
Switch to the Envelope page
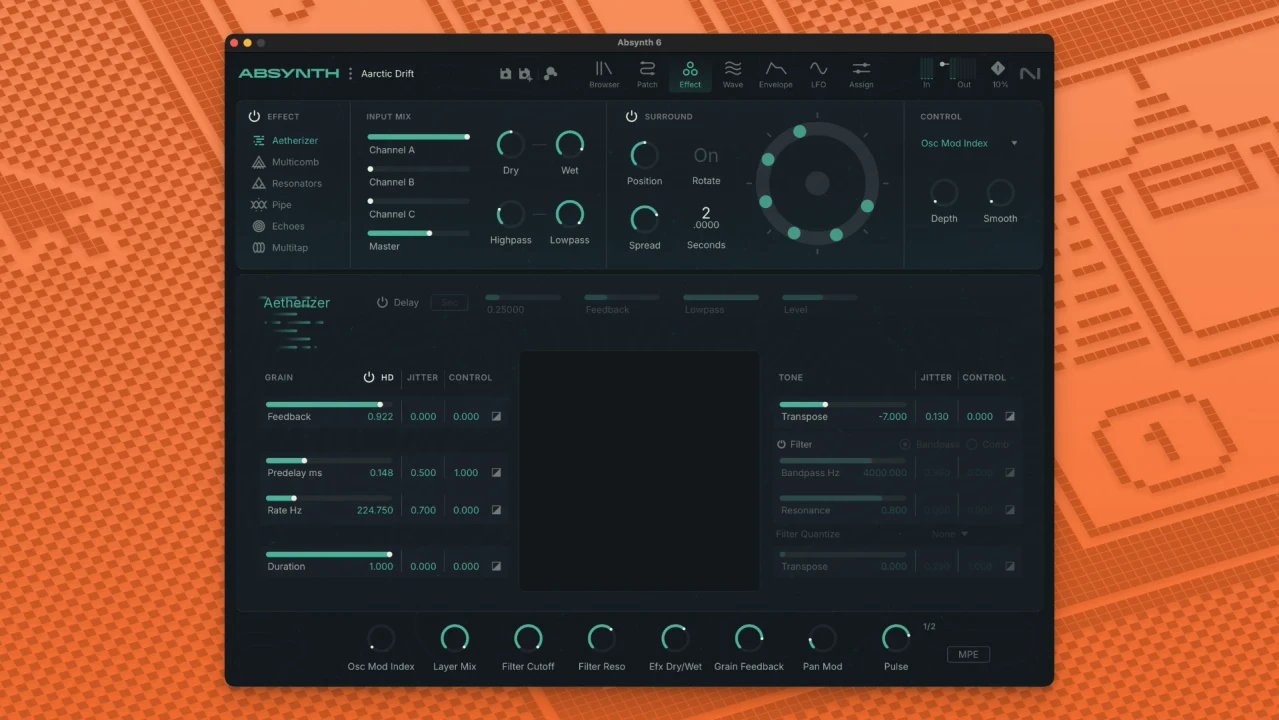pos(776,74)
